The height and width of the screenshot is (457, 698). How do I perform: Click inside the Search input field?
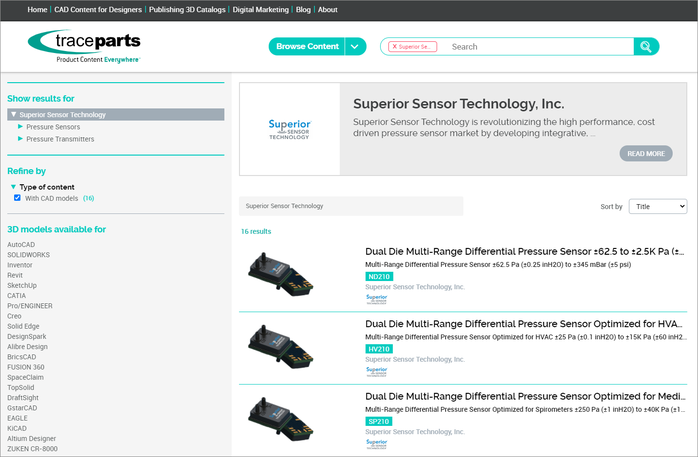coord(535,46)
